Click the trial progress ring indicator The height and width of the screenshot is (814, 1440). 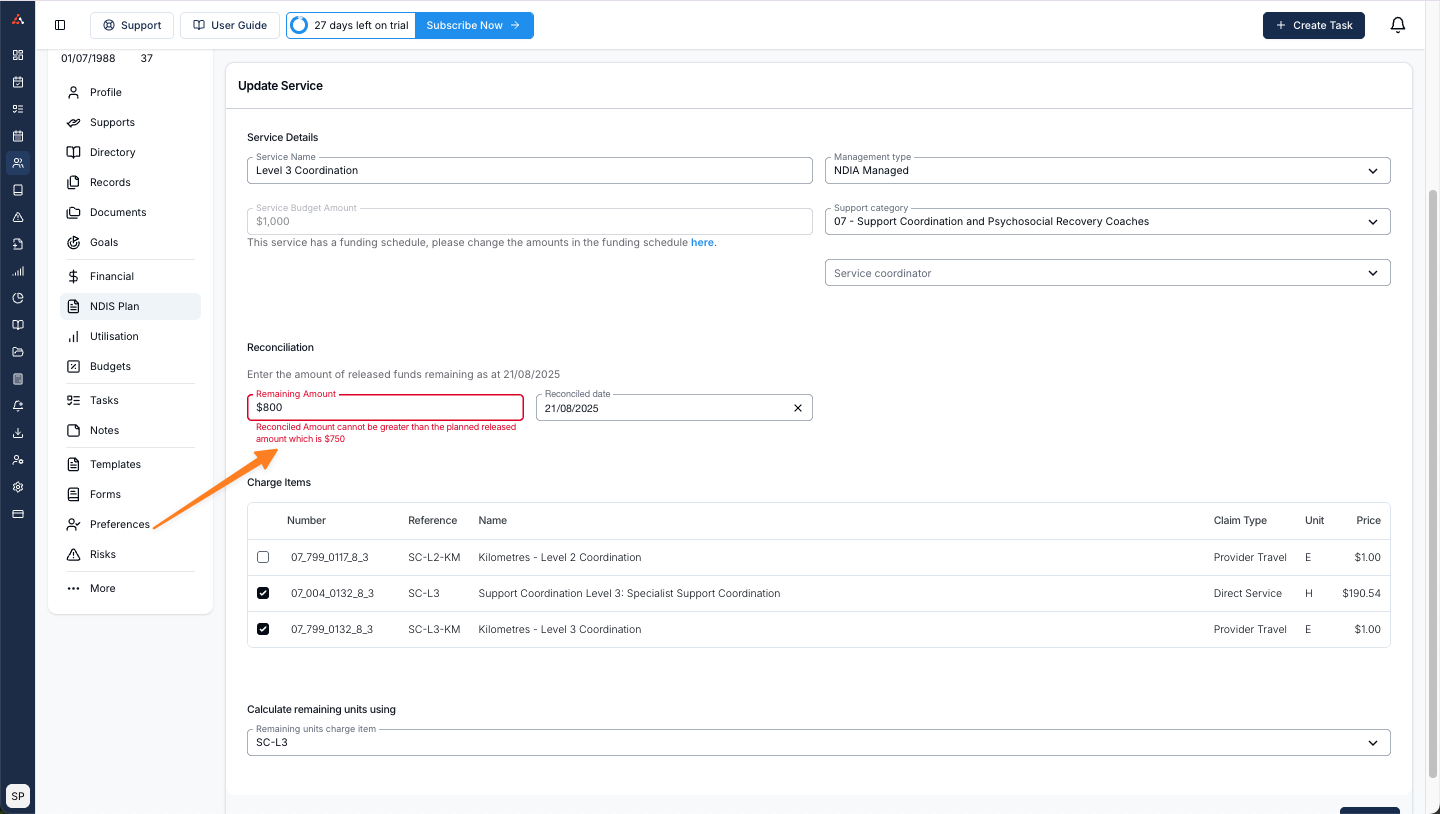[299, 25]
